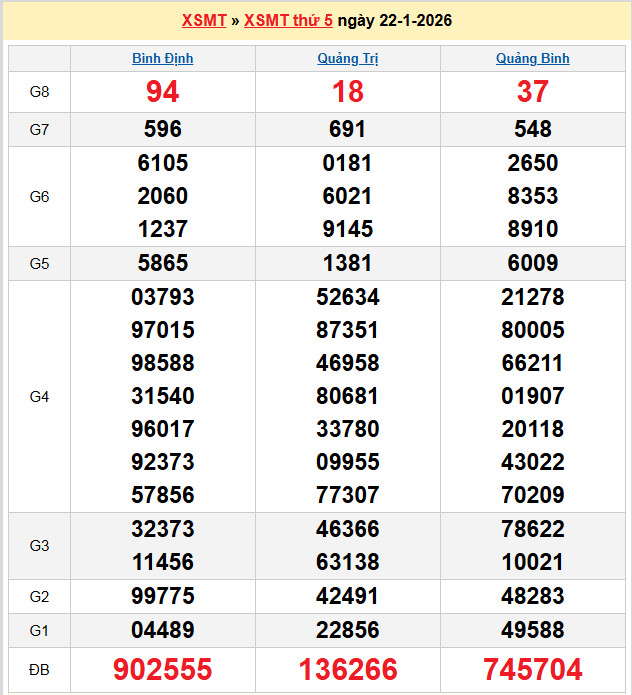Open Bình Định province link
The height and width of the screenshot is (695, 632).
[163, 59]
